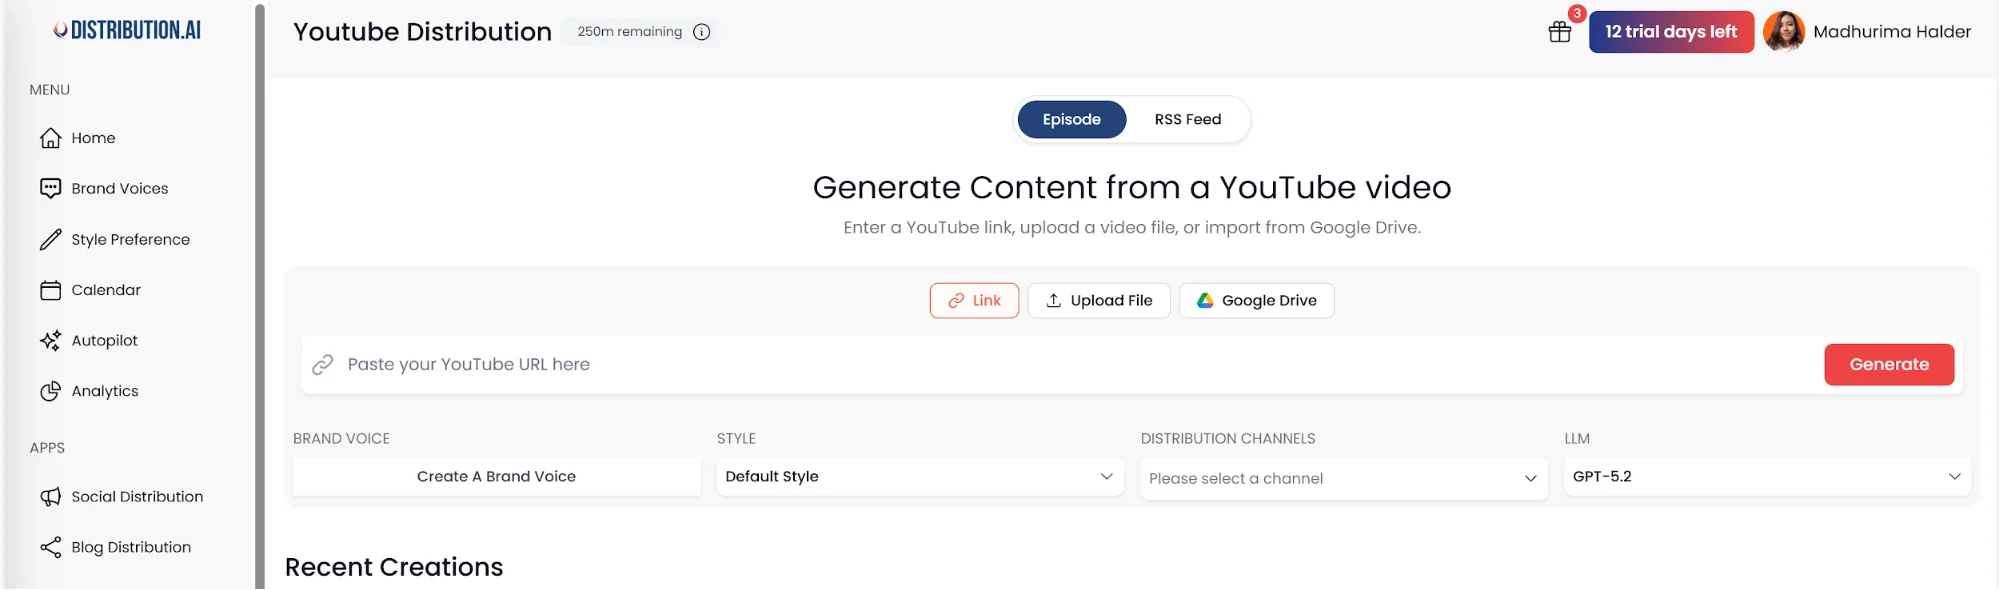Open Autopilot from the sidebar
1999x590 pixels.
(x=104, y=340)
